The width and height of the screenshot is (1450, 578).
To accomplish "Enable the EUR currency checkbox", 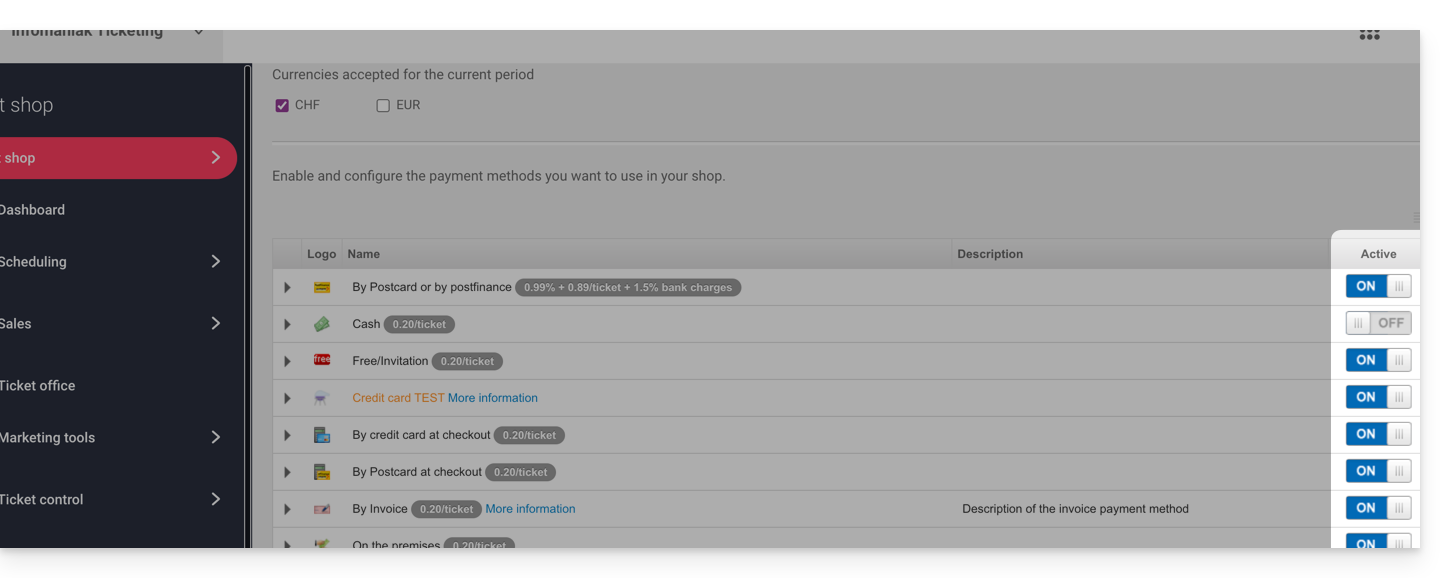I will coord(383,105).
